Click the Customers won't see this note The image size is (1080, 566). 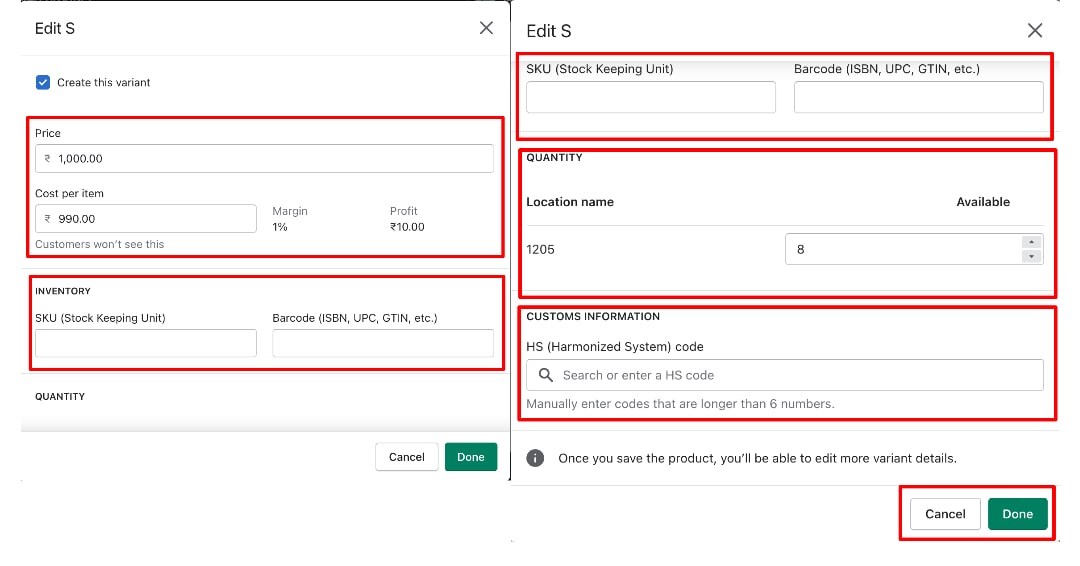pyautogui.click(x=100, y=244)
